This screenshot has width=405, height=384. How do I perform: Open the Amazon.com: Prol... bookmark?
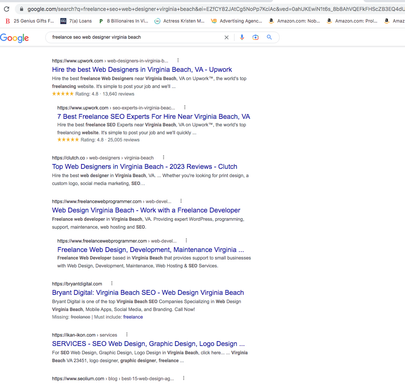click(x=352, y=21)
